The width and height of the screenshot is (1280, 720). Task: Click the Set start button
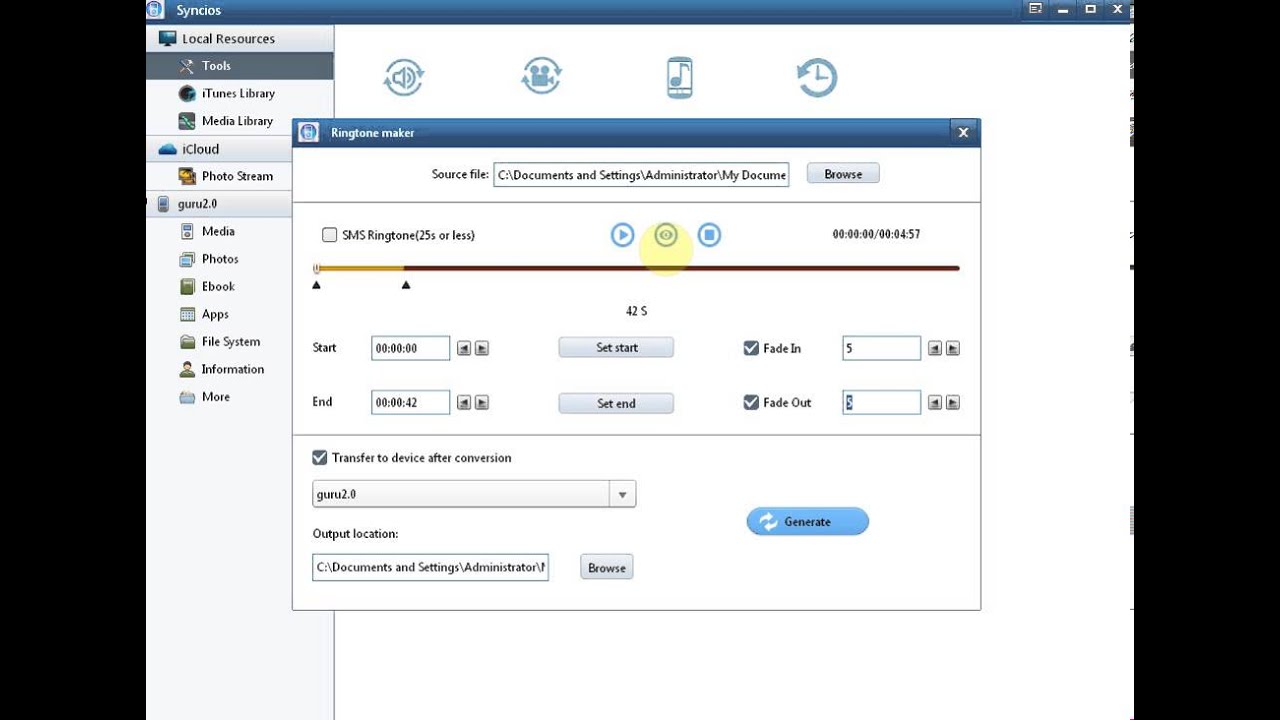[616, 348]
